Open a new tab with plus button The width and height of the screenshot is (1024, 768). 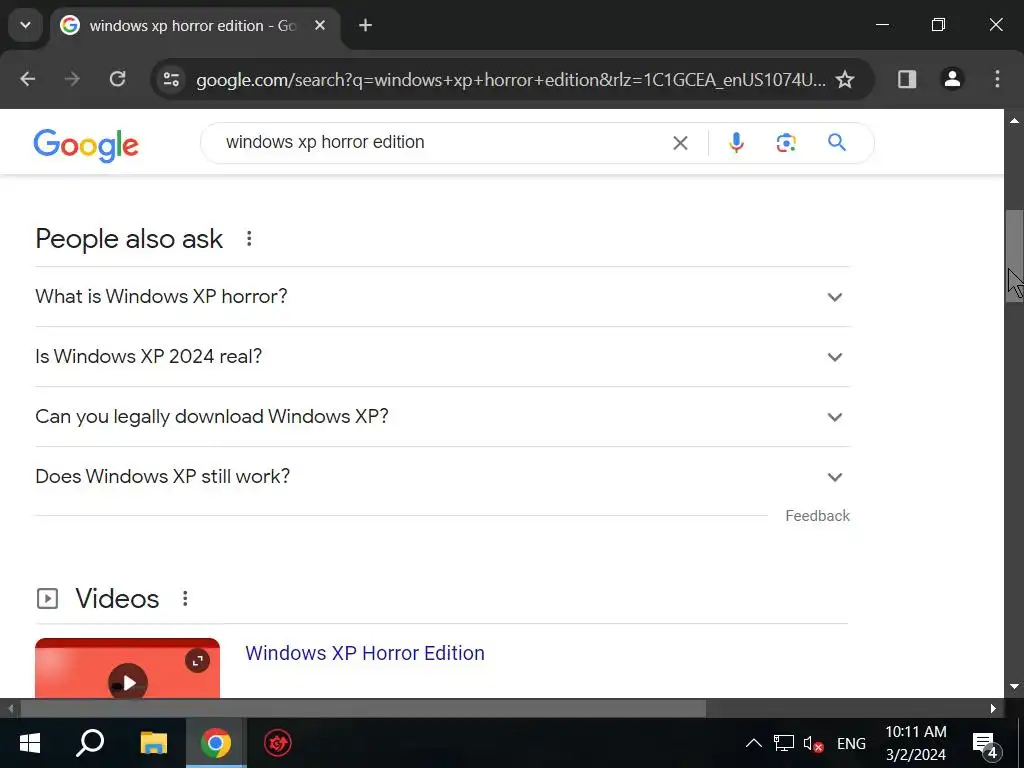click(x=366, y=25)
